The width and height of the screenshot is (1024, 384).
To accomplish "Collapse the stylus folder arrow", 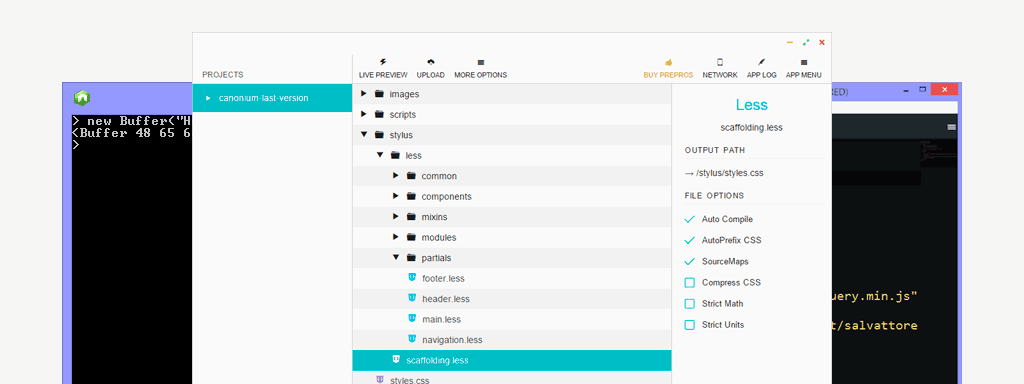I will 364,135.
